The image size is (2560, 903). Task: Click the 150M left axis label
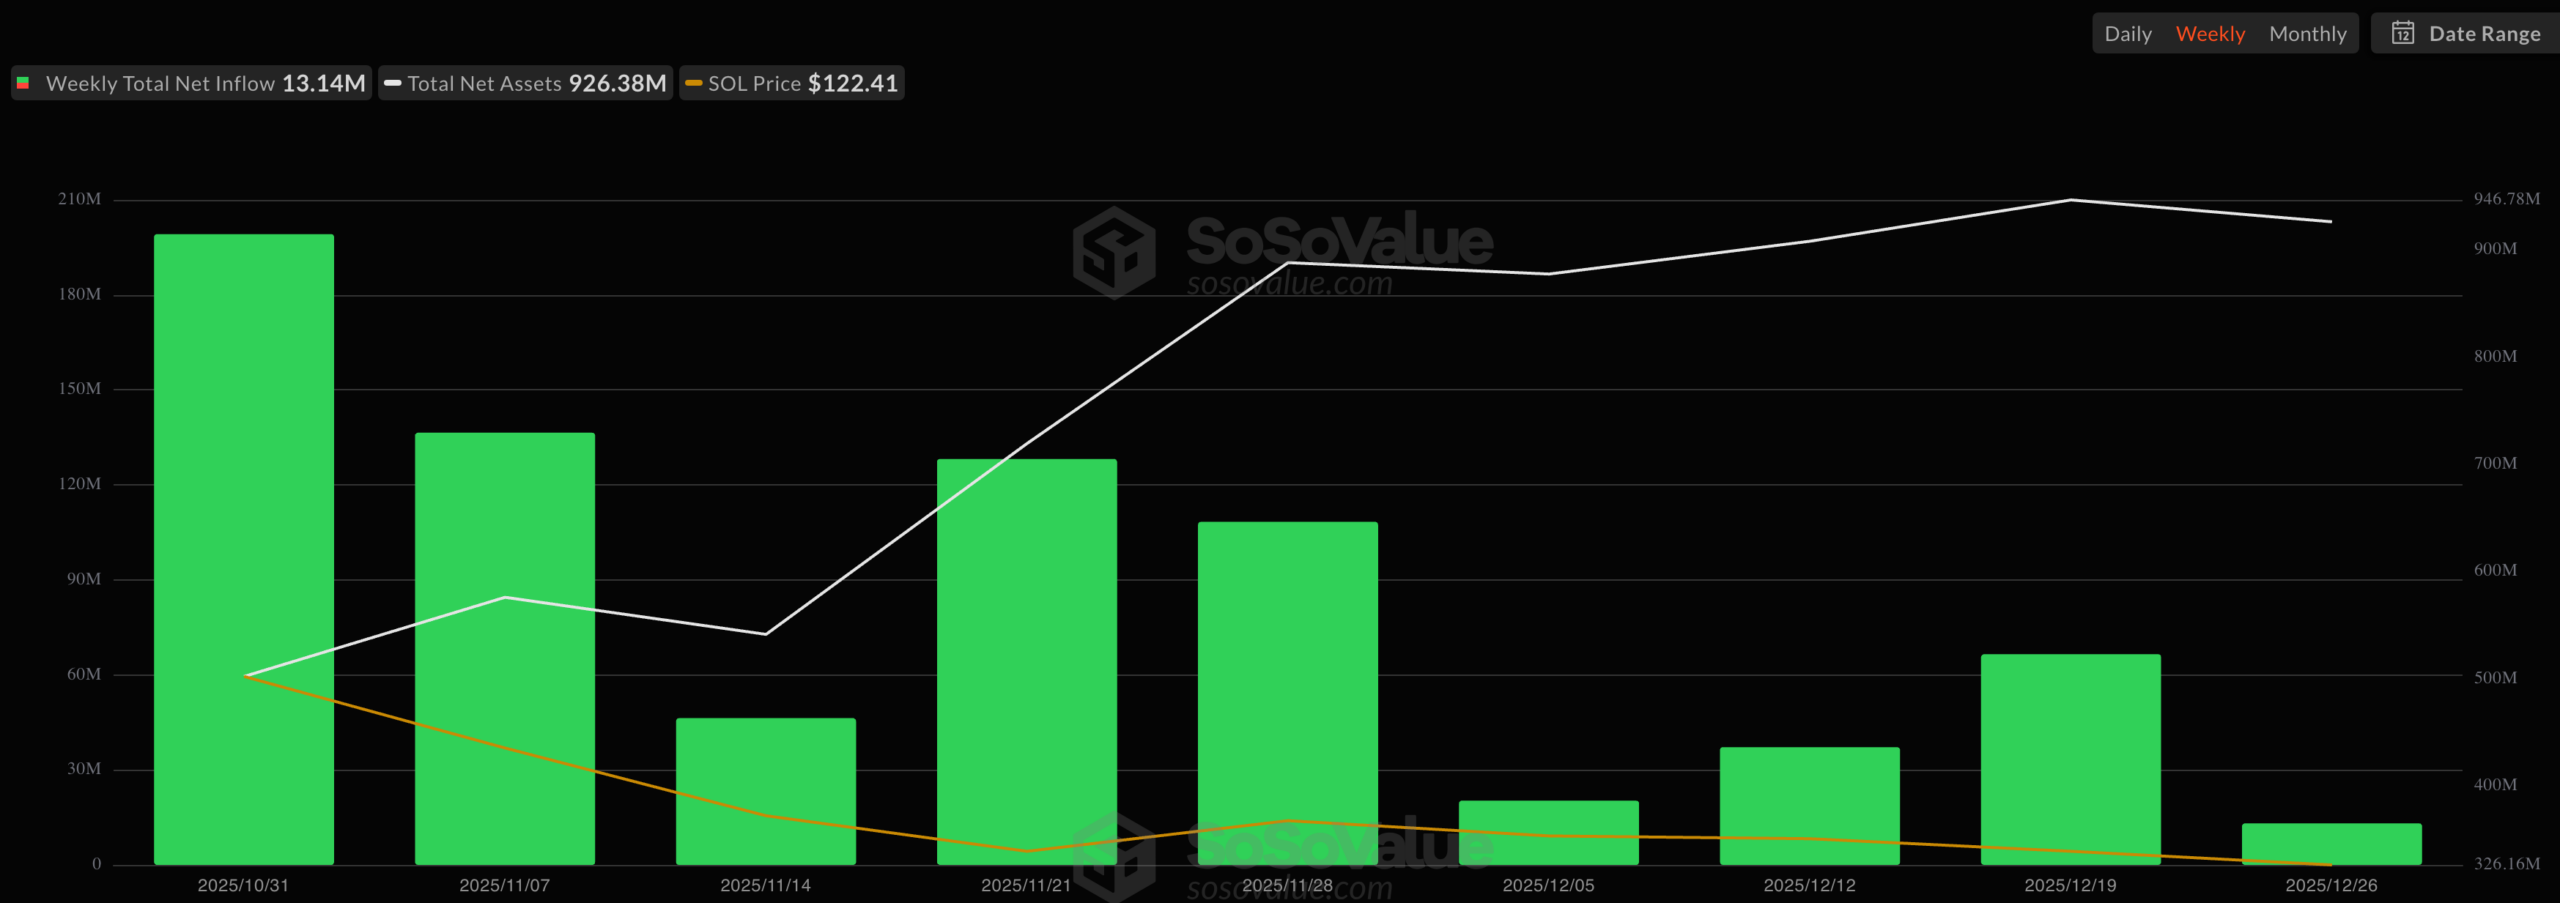80,388
